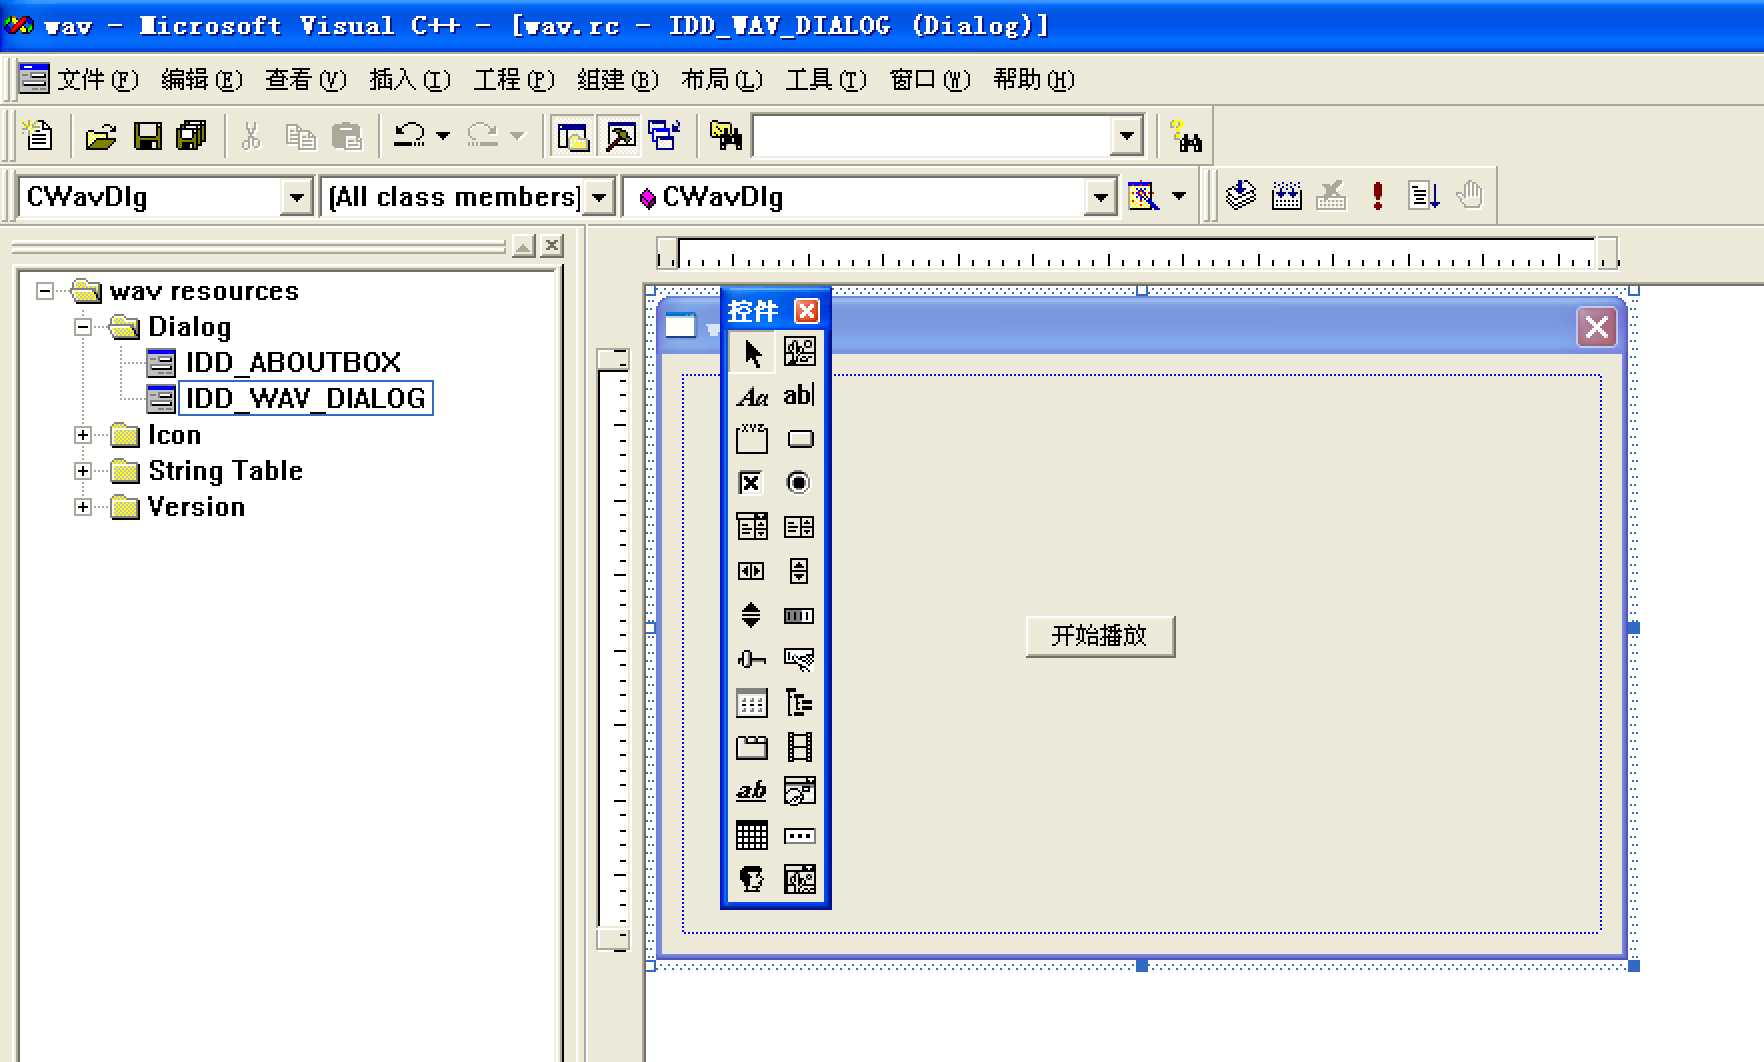This screenshot has height=1062, width=1764.
Task: Open the 文件(F) menu
Action: 97,80
